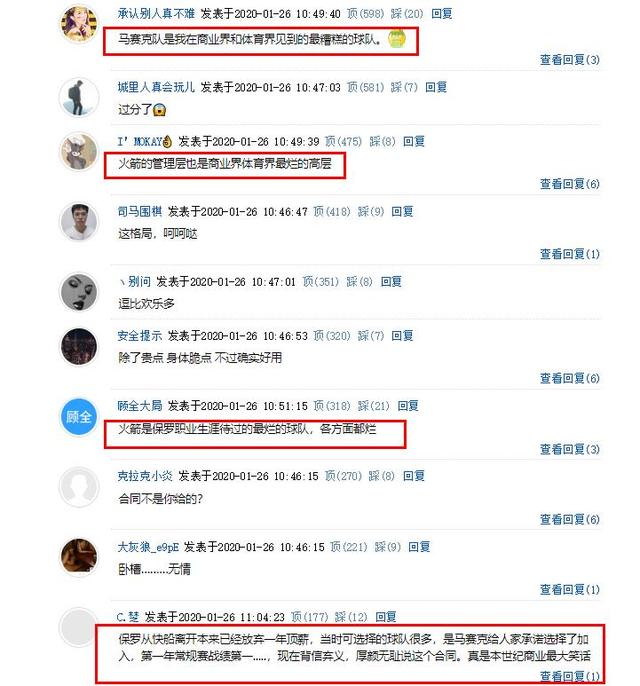Downvote 踩(12) on C.楚's comment
Viewport: 640px width, 686px height.
pyautogui.click(x=351, y=617)
